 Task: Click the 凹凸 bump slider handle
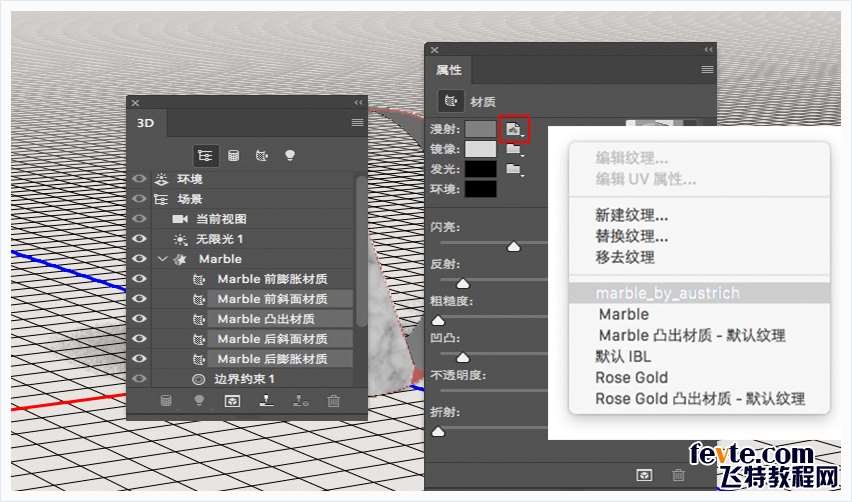[463, 357]
